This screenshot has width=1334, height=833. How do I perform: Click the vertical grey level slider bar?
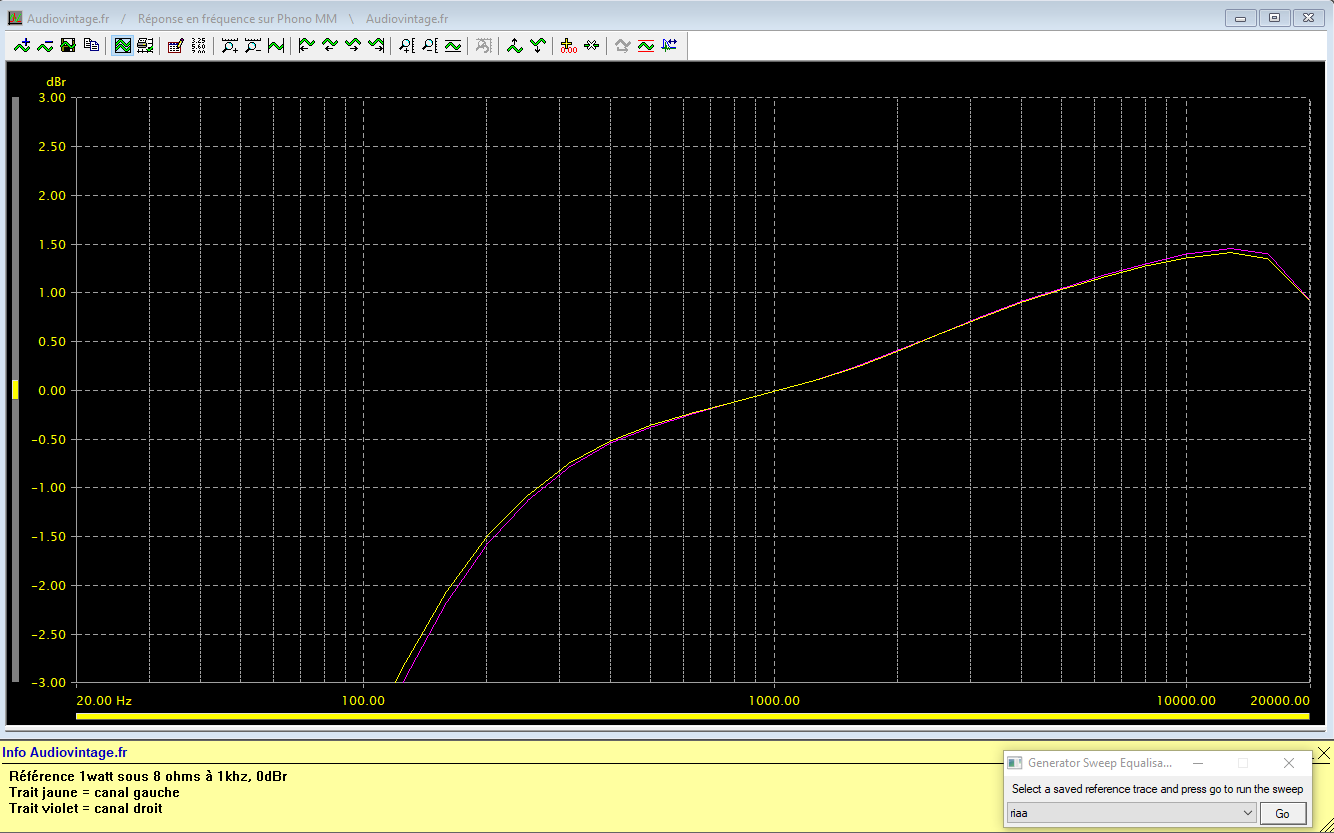click(15, 390)
